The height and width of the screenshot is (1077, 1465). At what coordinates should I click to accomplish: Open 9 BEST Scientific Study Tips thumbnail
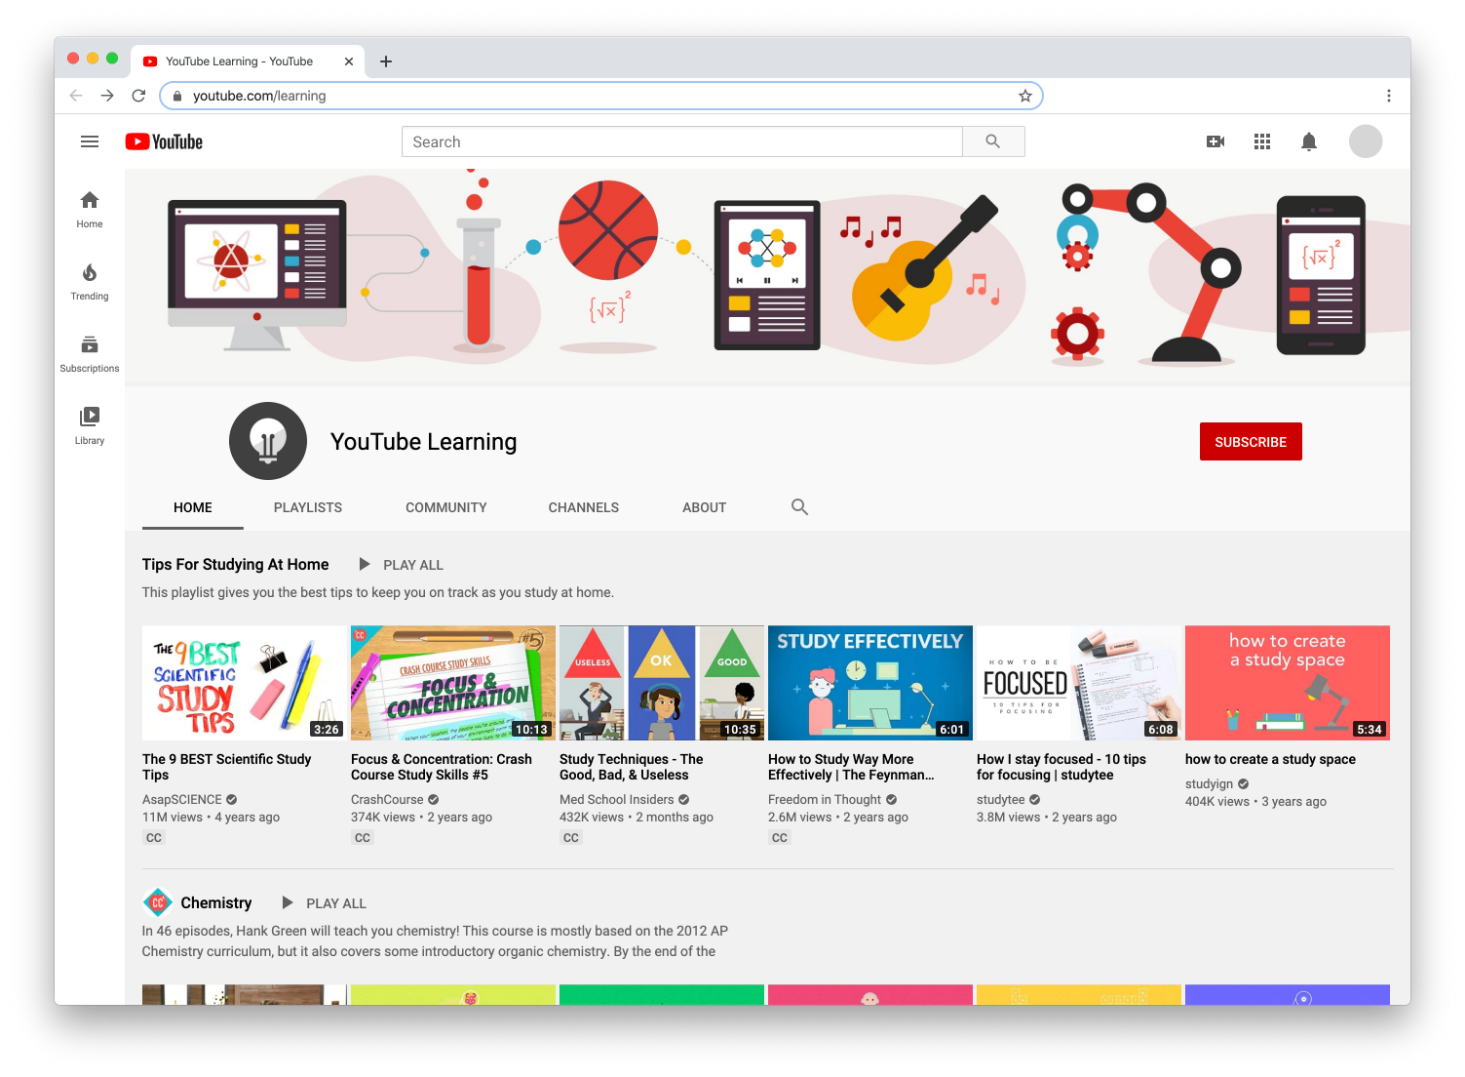244,683
